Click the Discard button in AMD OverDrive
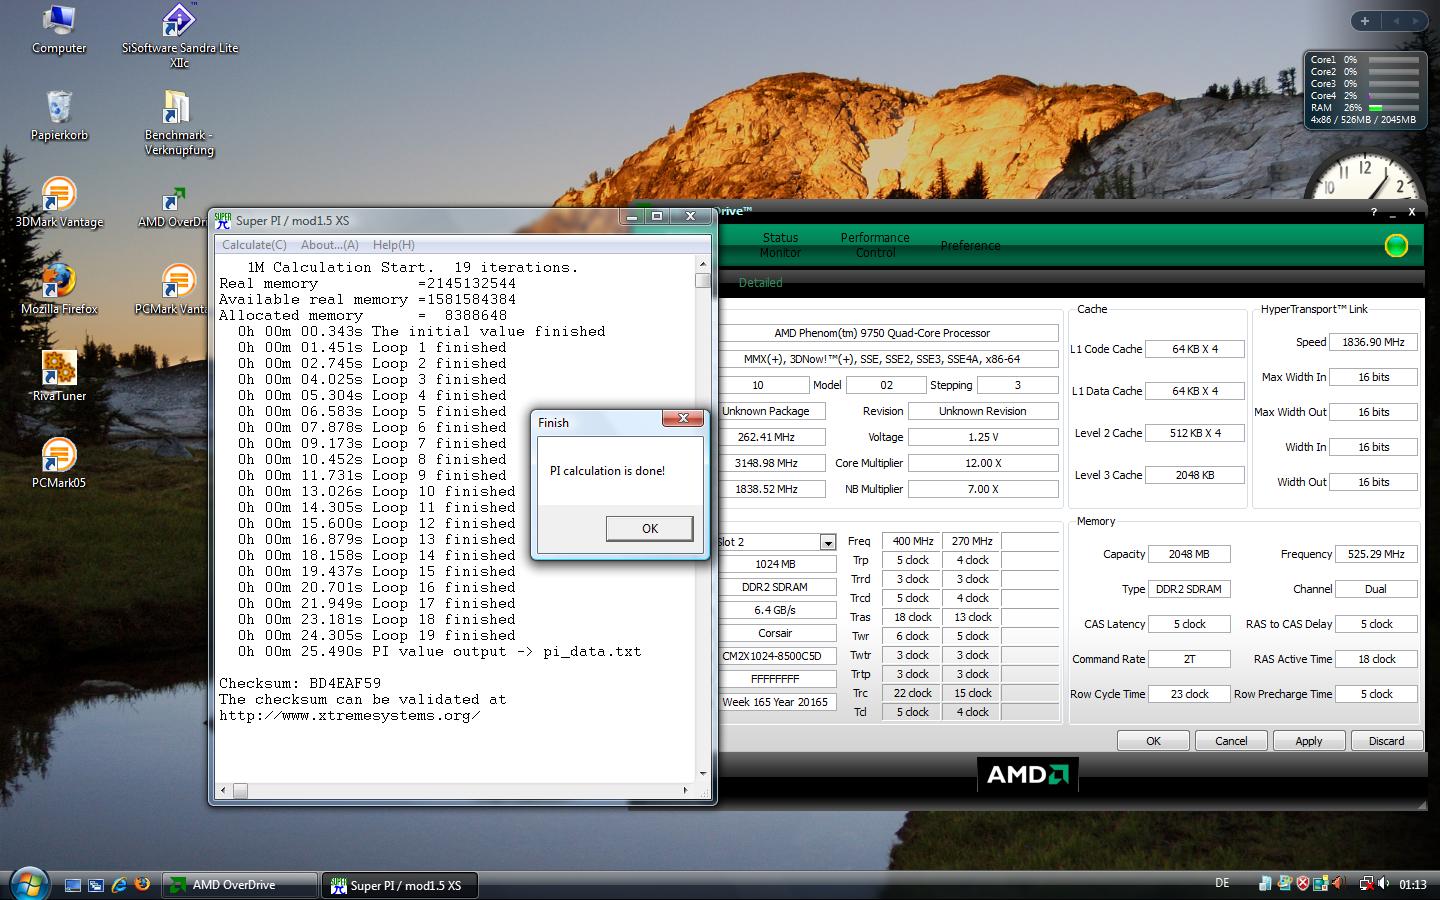Viewport: 1440px width, 900px height. coord(1386,741)
